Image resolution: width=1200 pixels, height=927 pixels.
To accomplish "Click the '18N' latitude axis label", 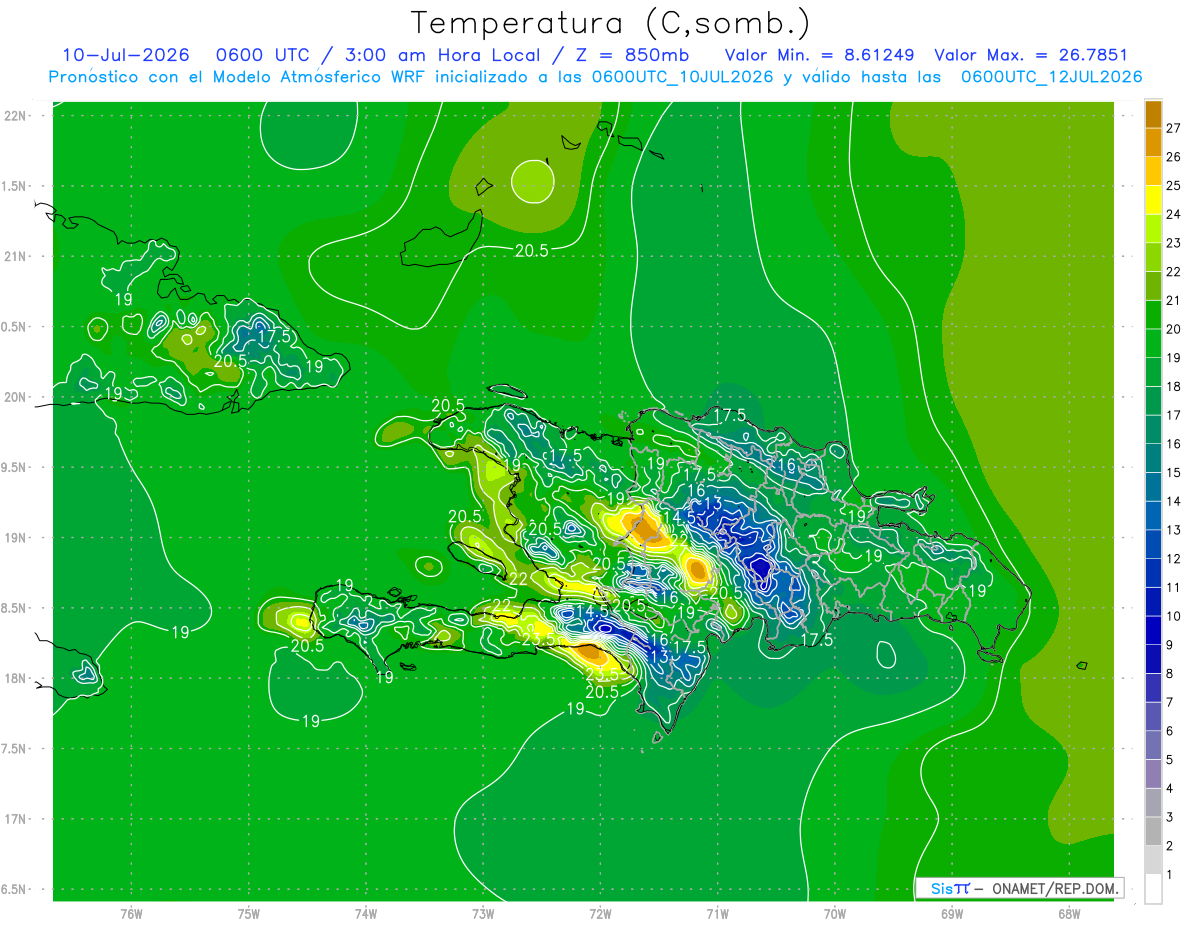I will point(15,678).
